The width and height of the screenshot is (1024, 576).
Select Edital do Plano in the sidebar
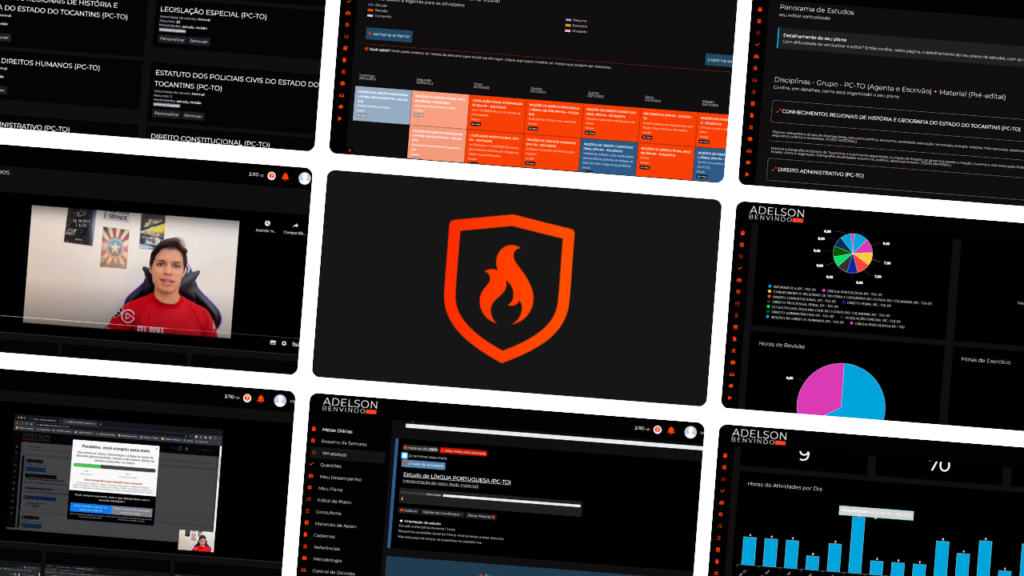(334, 501)
